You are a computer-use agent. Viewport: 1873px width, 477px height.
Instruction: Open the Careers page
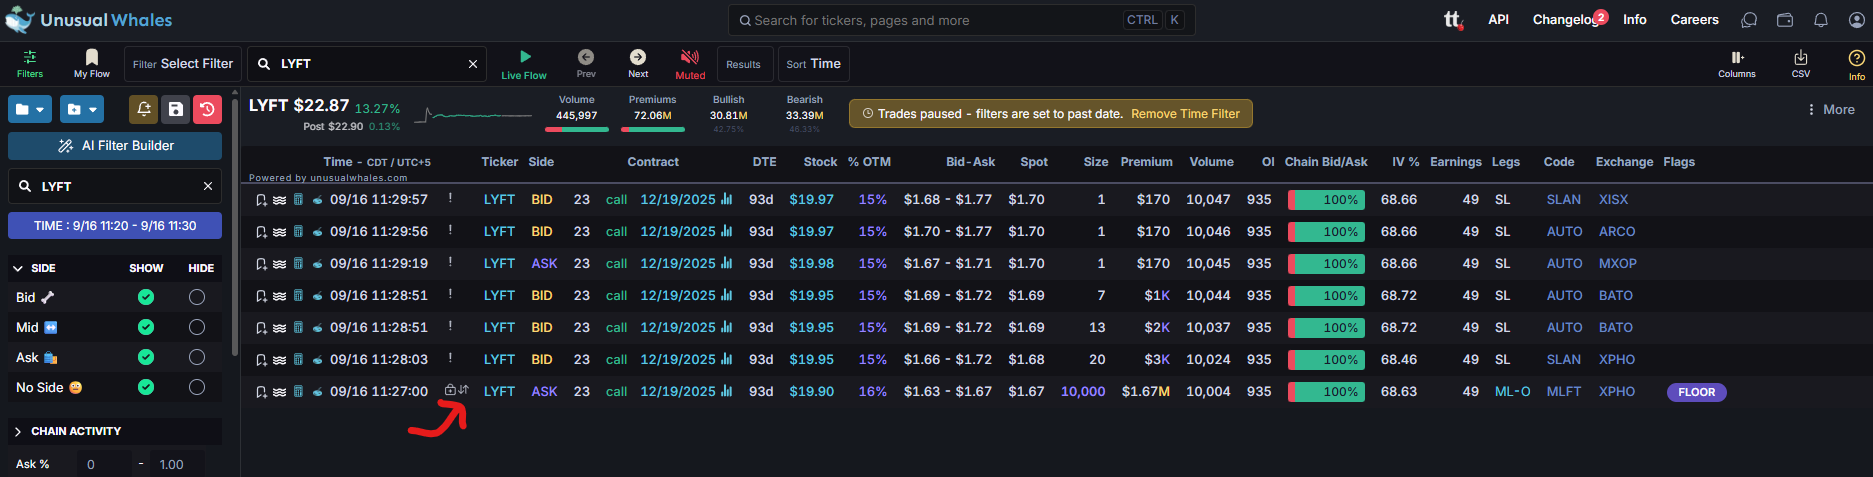pyautogui.click(x=1694, y=20)
